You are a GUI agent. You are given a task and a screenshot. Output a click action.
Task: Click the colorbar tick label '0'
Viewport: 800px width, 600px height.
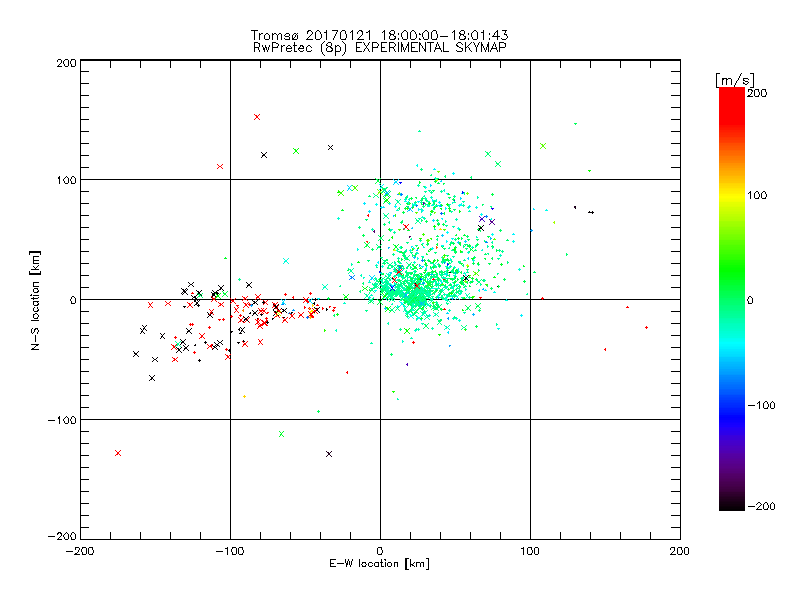click(750, 301)
